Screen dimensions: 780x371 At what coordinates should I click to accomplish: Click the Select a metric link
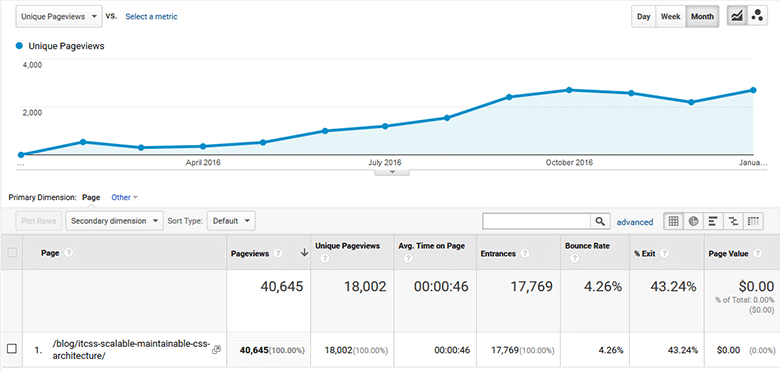pos(151,16)
